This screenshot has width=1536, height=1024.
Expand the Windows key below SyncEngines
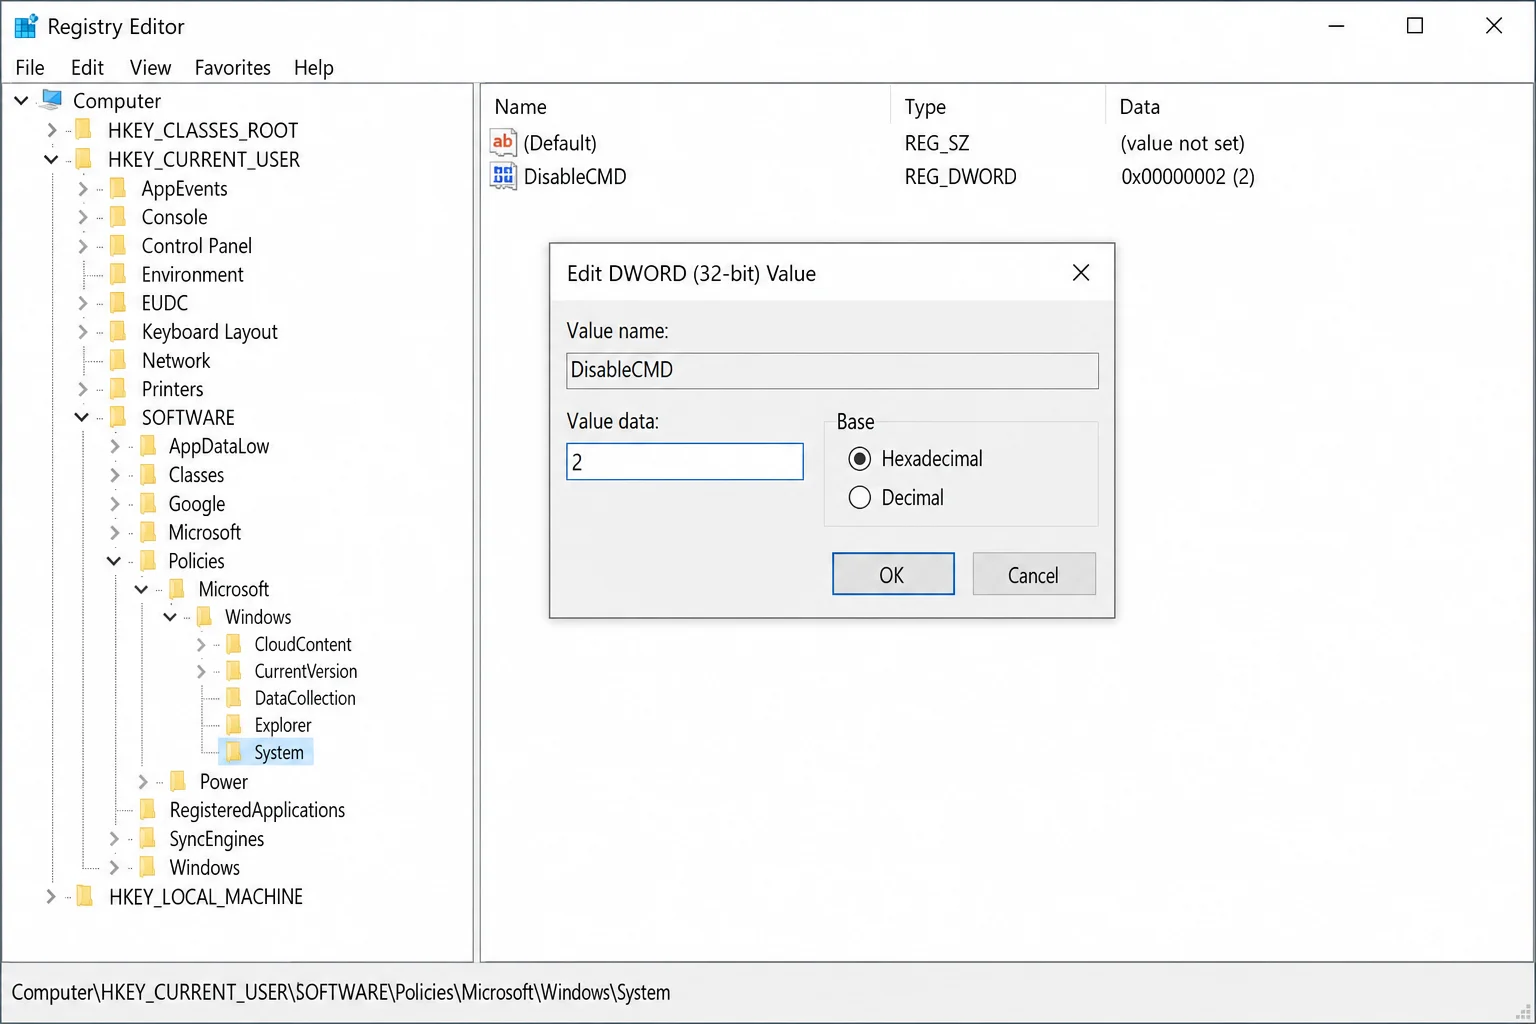[x=114, y=868]
